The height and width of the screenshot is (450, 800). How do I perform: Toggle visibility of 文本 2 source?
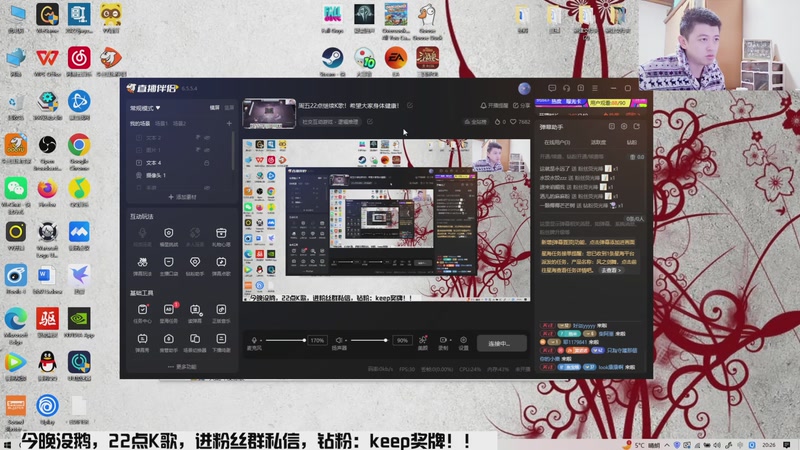(207, 138)
